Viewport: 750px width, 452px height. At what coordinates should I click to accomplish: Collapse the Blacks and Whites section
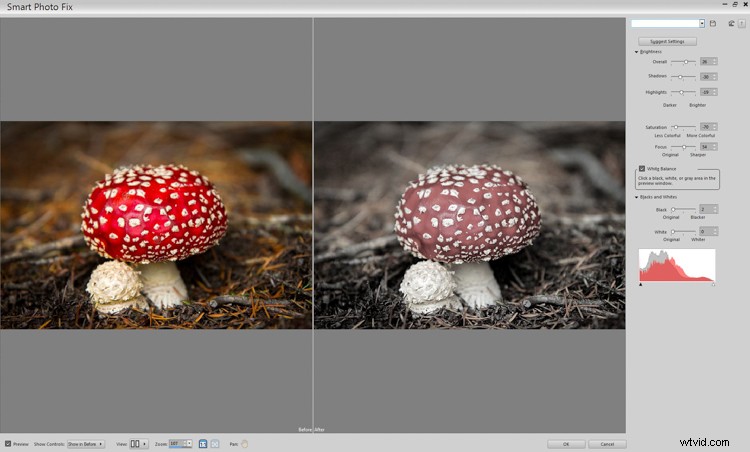tap(636, 197)
